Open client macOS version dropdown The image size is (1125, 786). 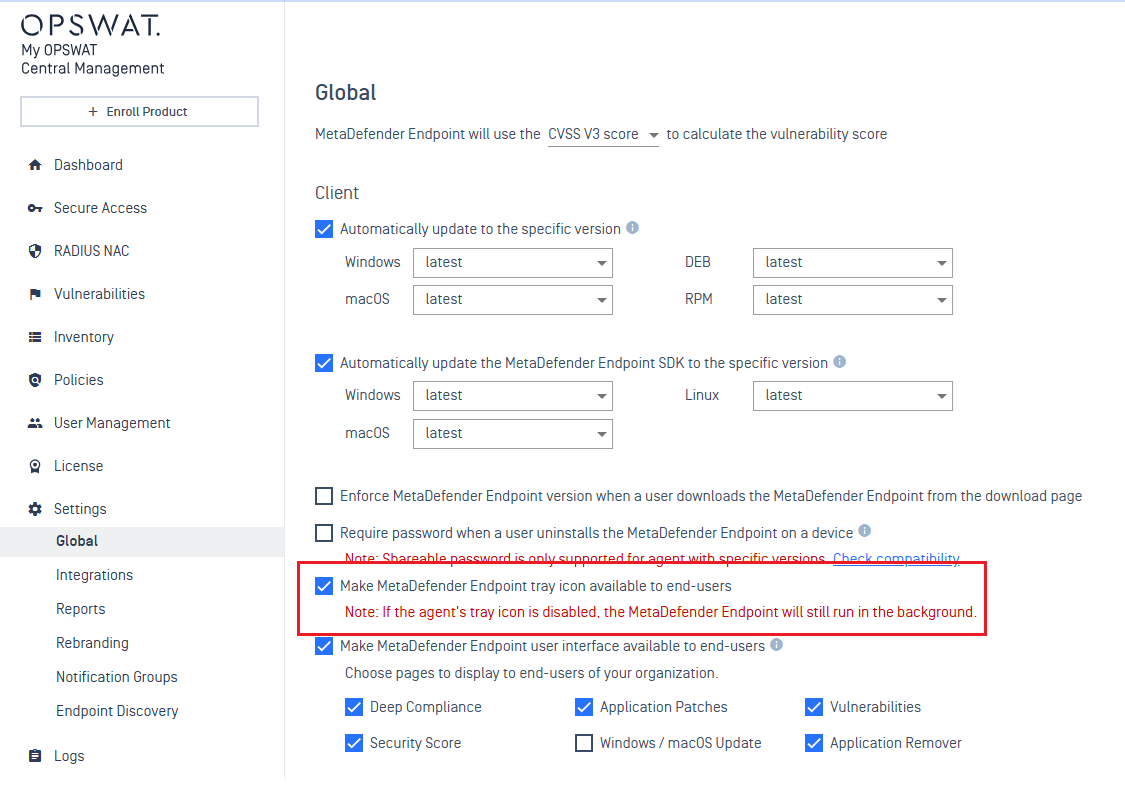coord(513,300)
